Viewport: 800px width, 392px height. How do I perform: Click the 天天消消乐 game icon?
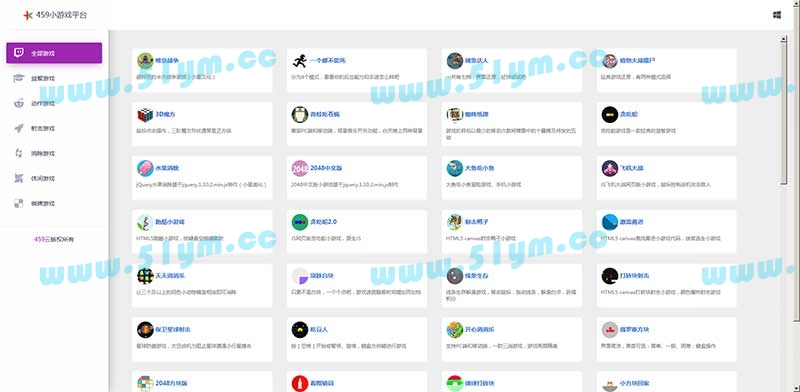click(145, 276)
